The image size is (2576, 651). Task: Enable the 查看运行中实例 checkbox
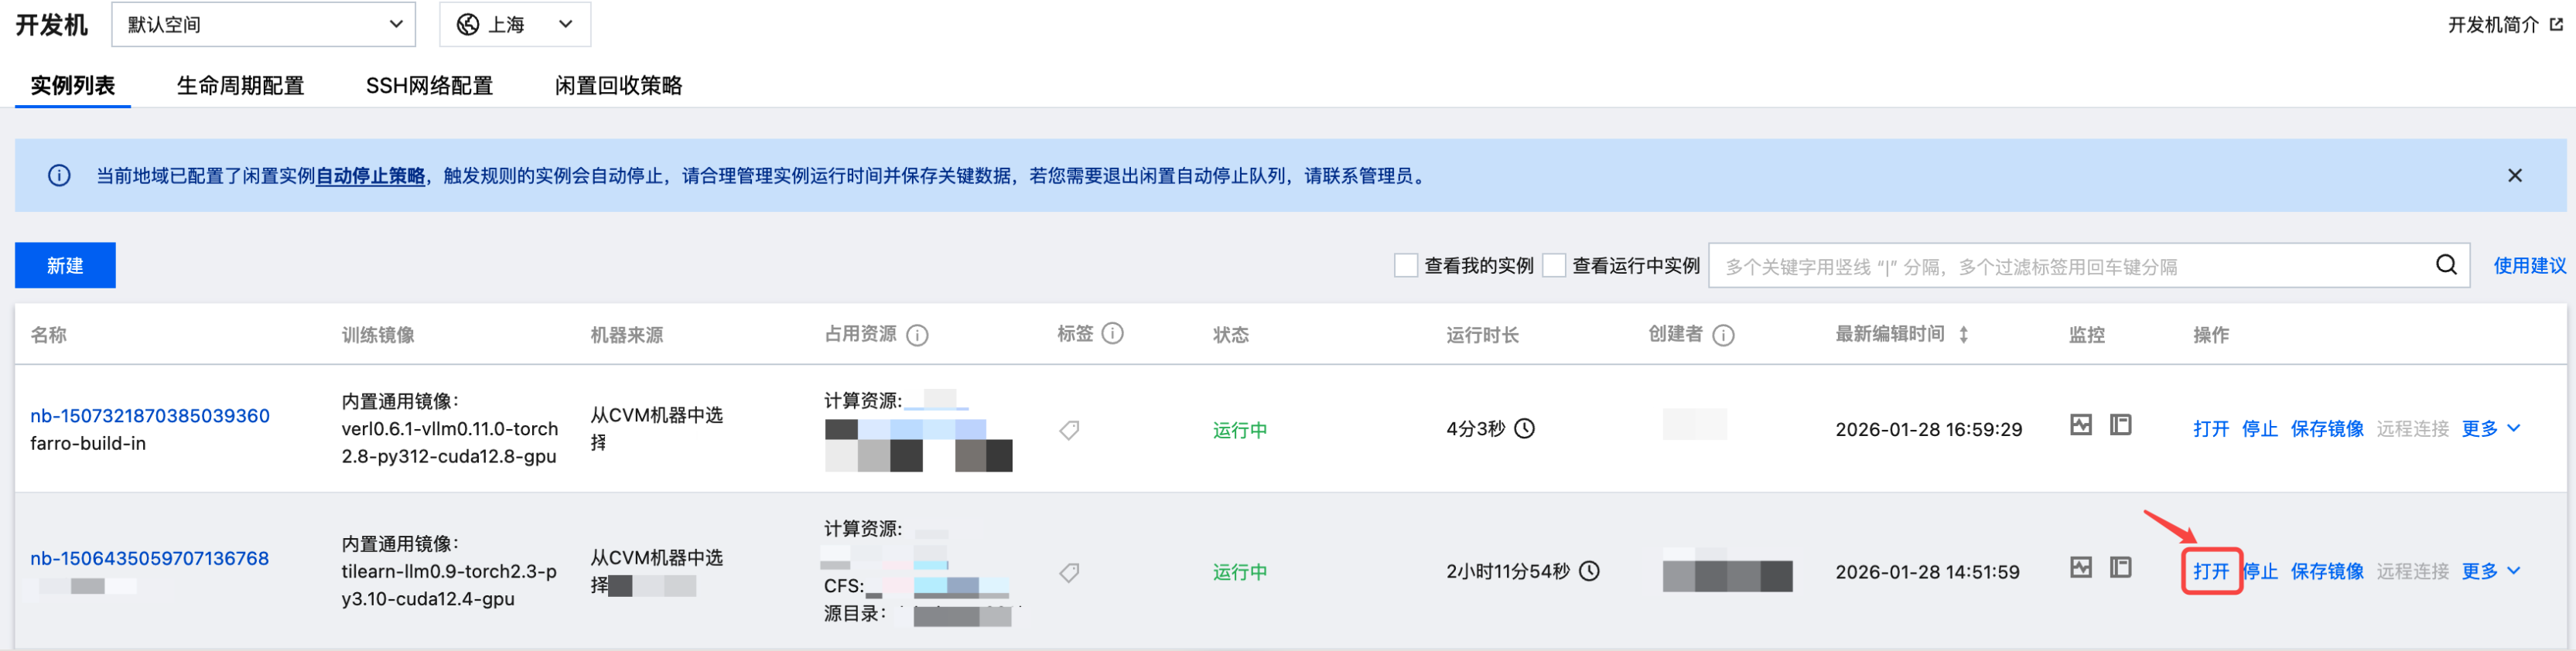1554,265
